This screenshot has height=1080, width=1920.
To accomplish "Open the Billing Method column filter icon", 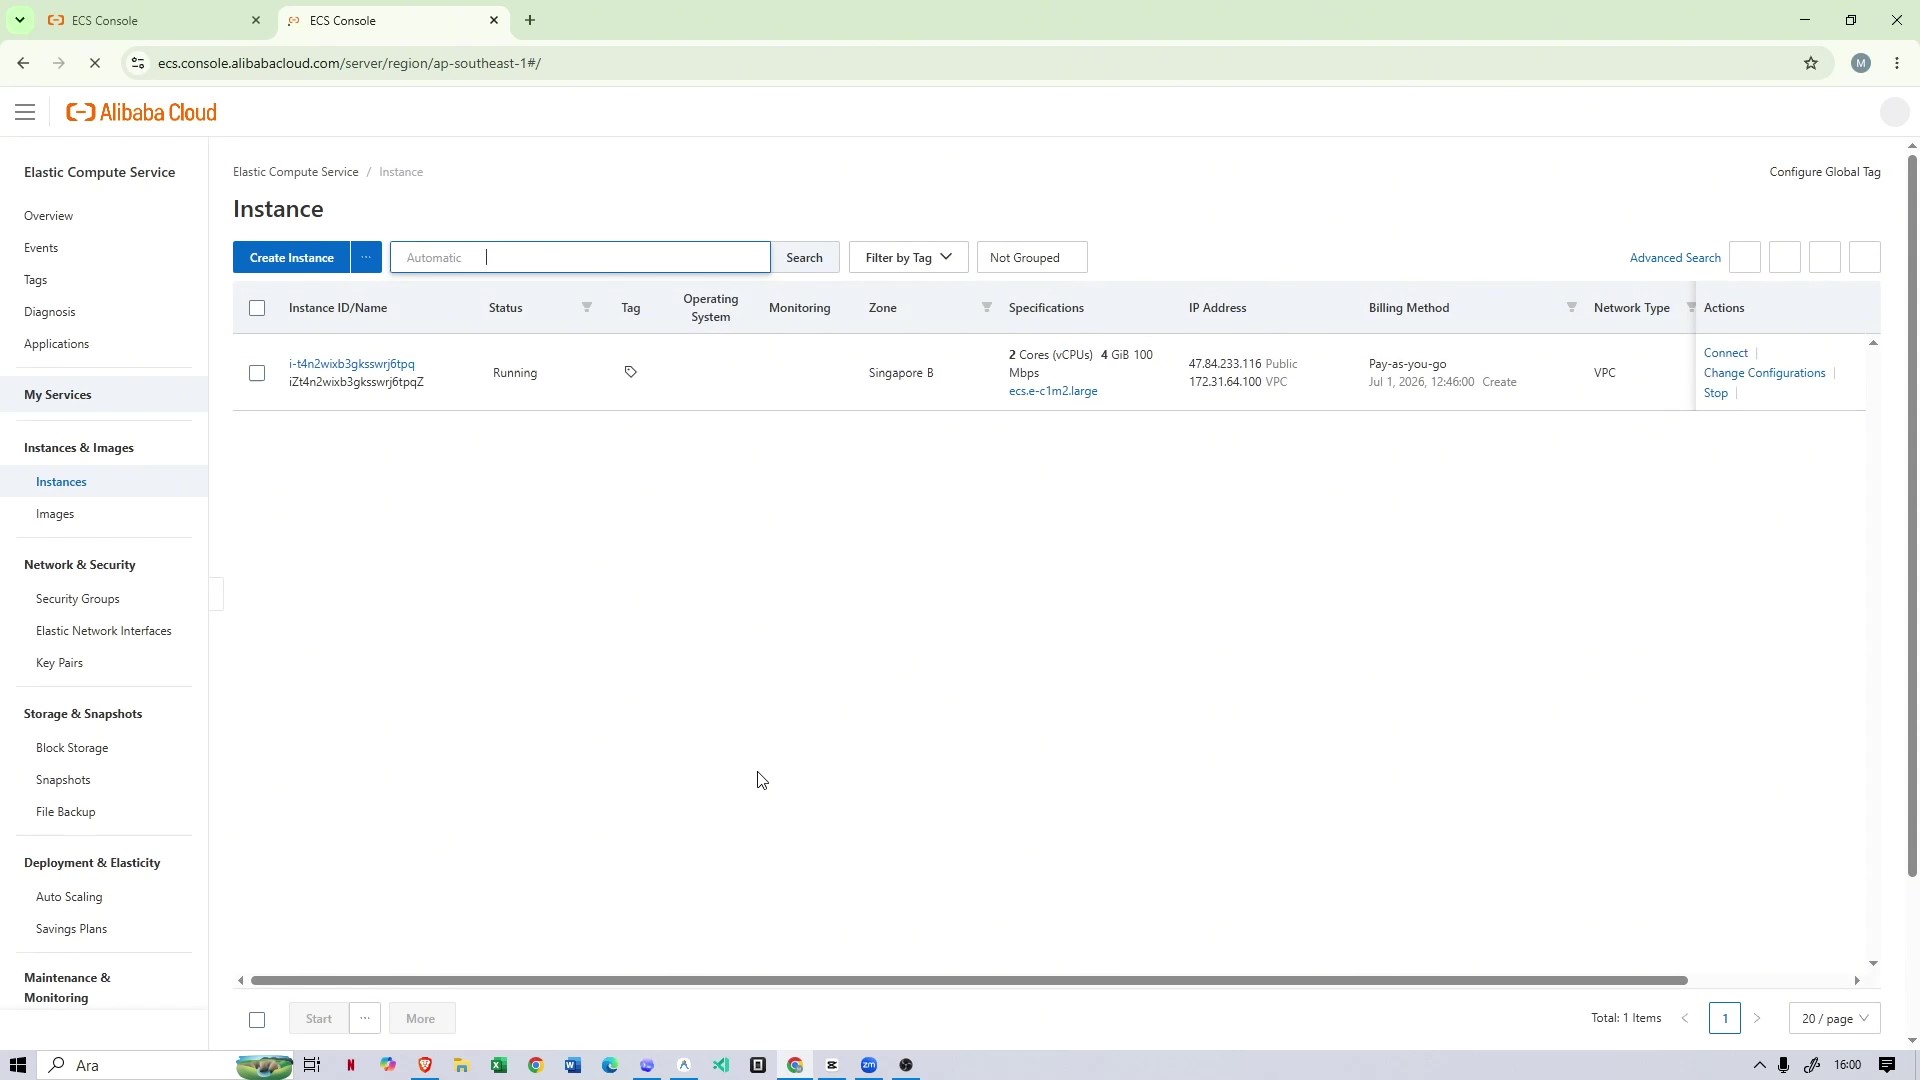I will pos(1572,307).
